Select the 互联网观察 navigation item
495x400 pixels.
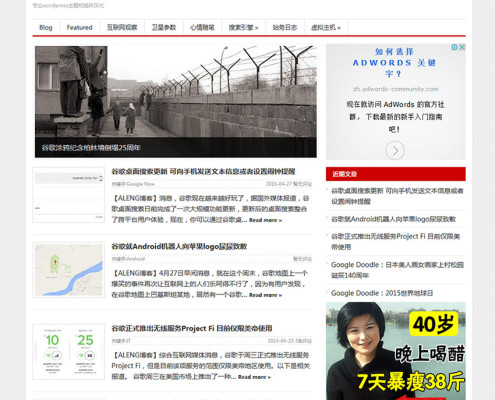[x=122, y=27]
